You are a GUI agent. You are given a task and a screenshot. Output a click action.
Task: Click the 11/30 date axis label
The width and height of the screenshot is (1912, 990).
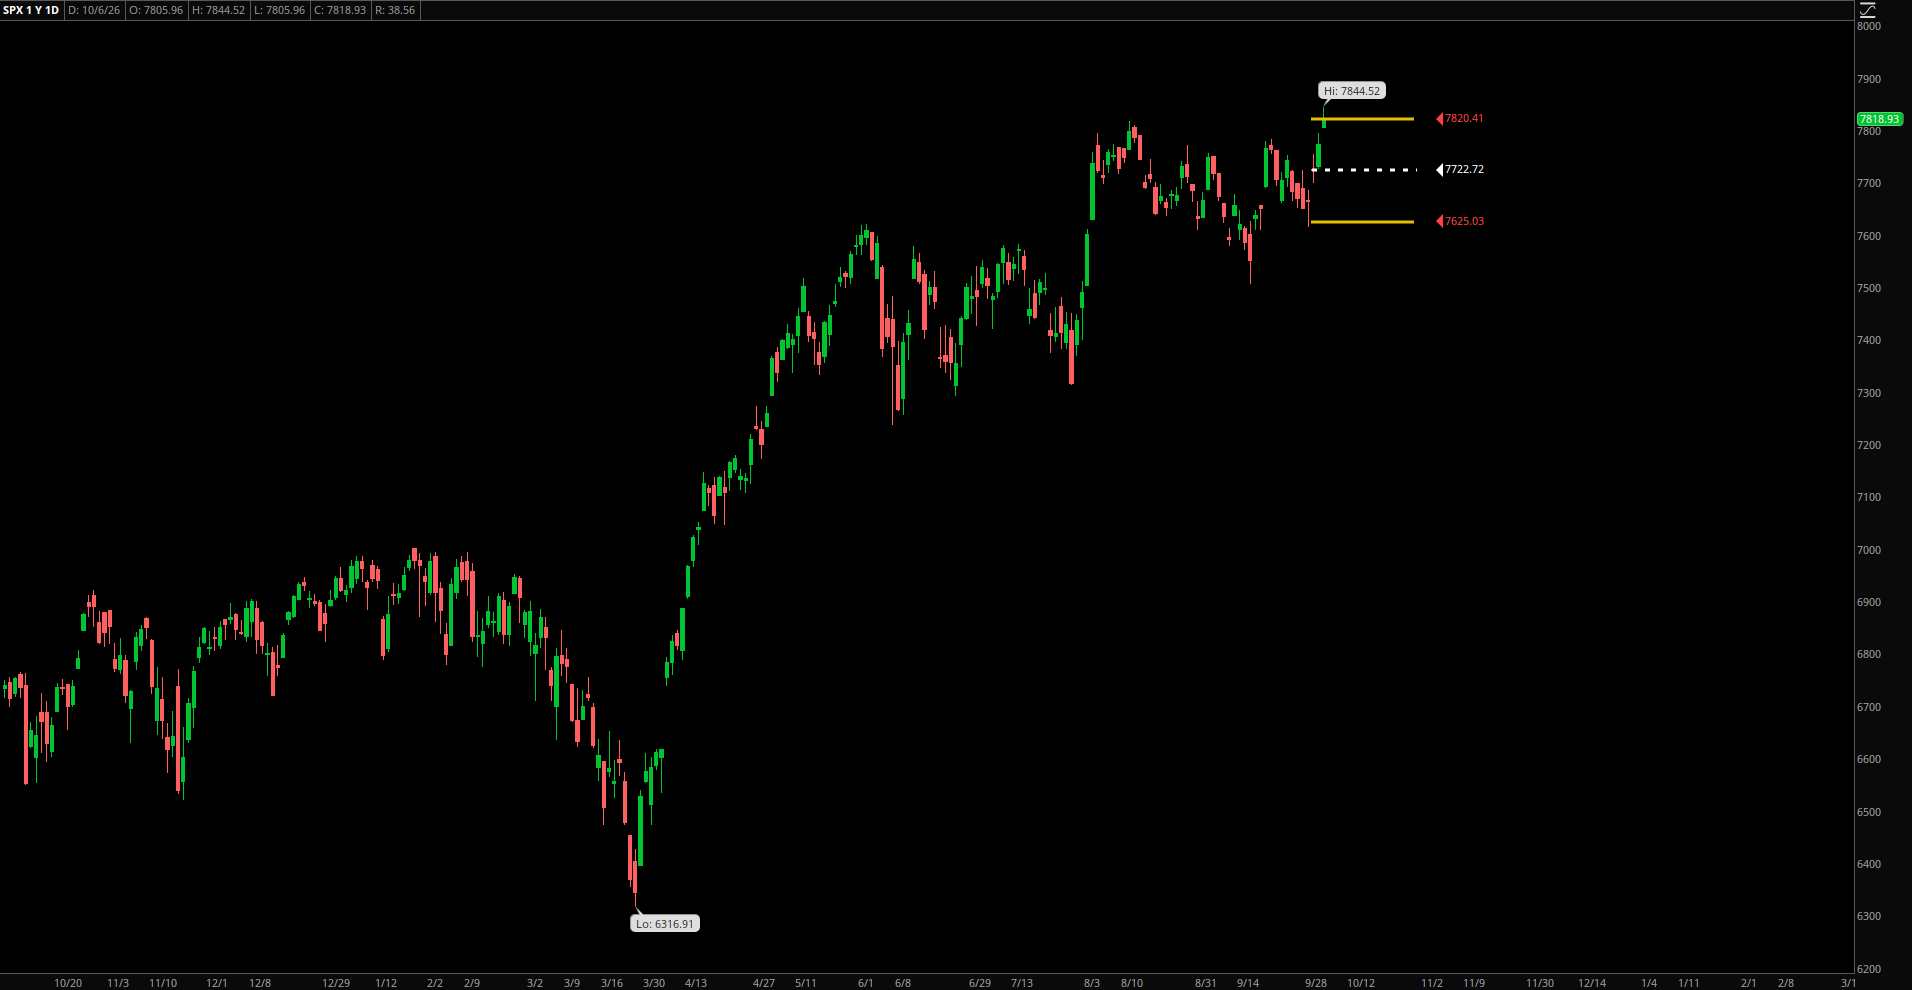pyautogui.click(x=1540, y=983)
